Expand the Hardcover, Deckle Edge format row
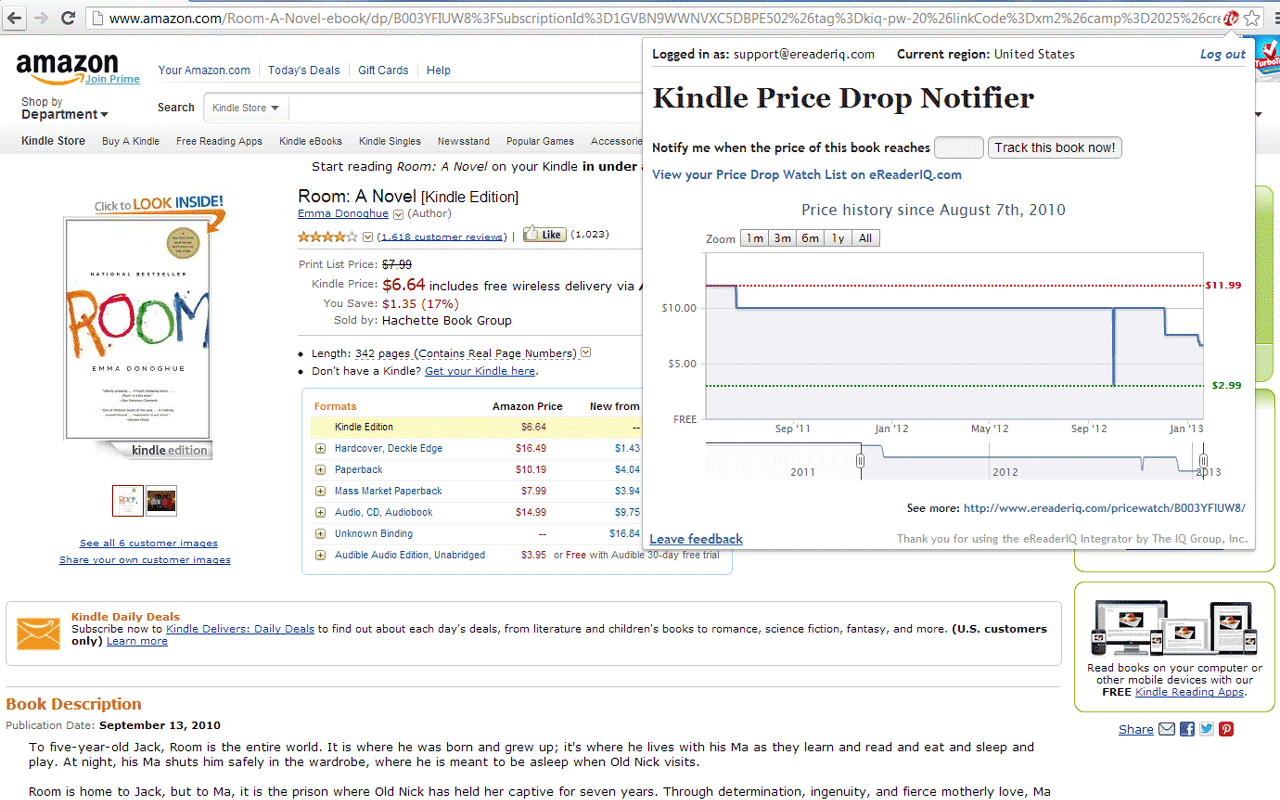 coord(321,448)
